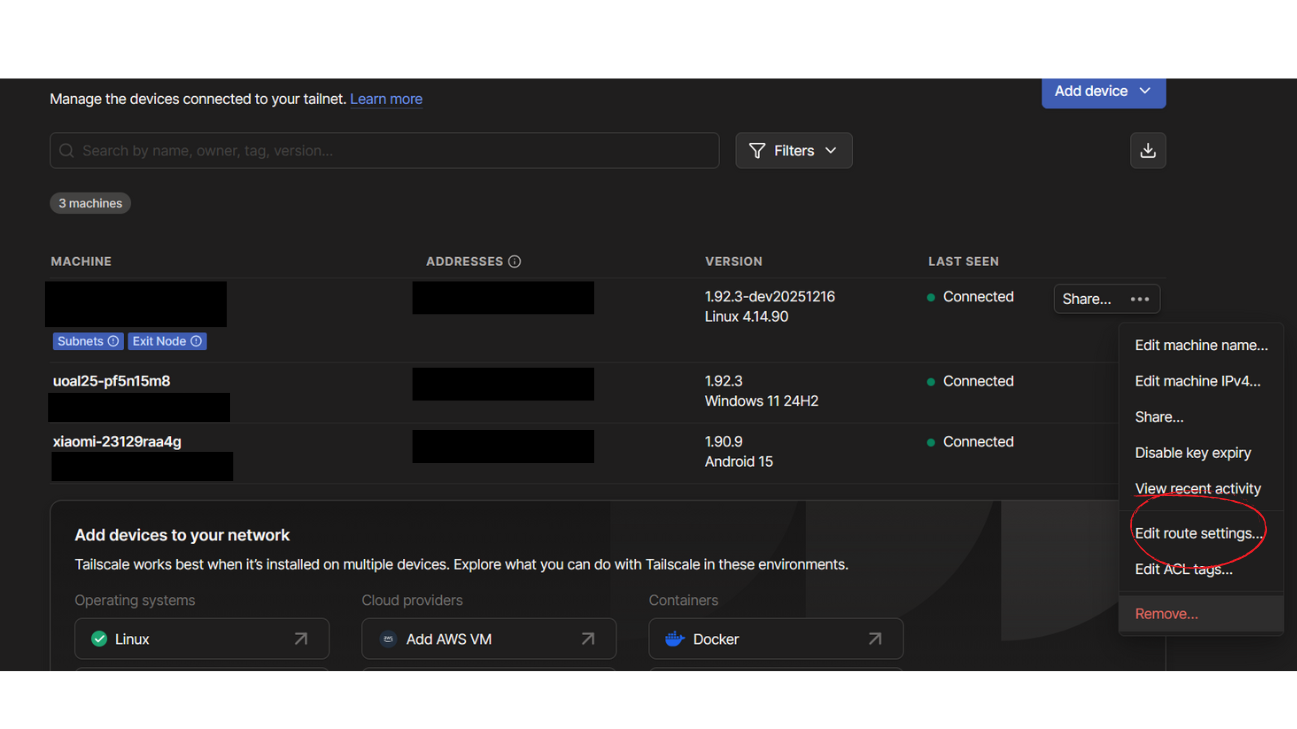
Task: Choose Disable key expiry
Action: click(1201, 453)
